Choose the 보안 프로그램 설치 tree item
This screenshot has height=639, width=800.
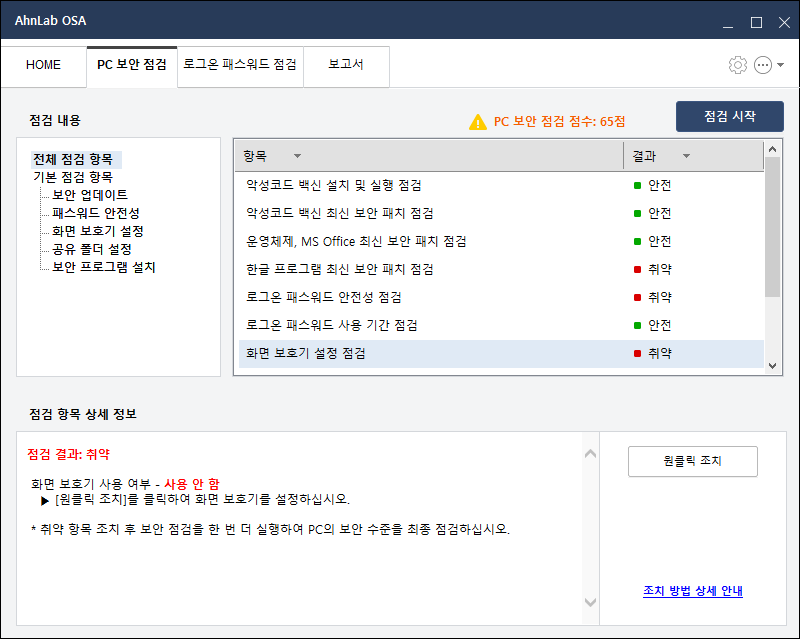104,267
